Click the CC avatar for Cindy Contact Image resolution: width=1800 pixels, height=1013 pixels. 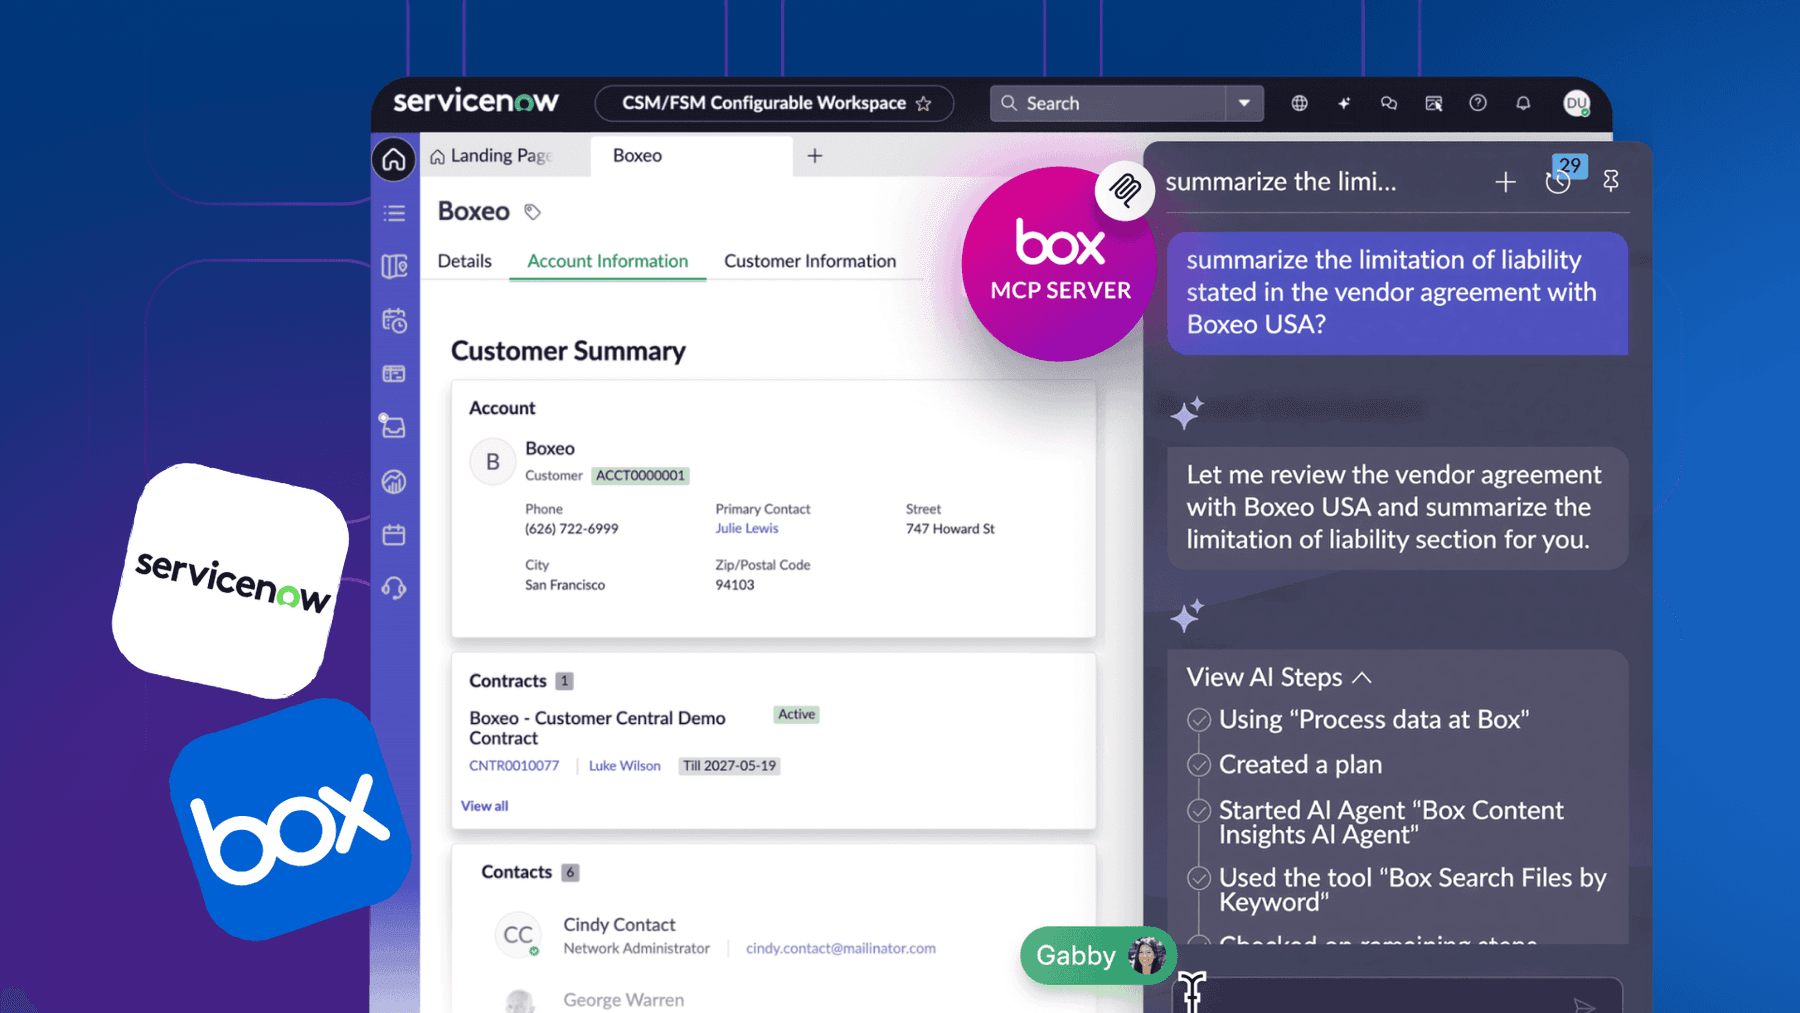pyautogui.click(x=518, y=935)
